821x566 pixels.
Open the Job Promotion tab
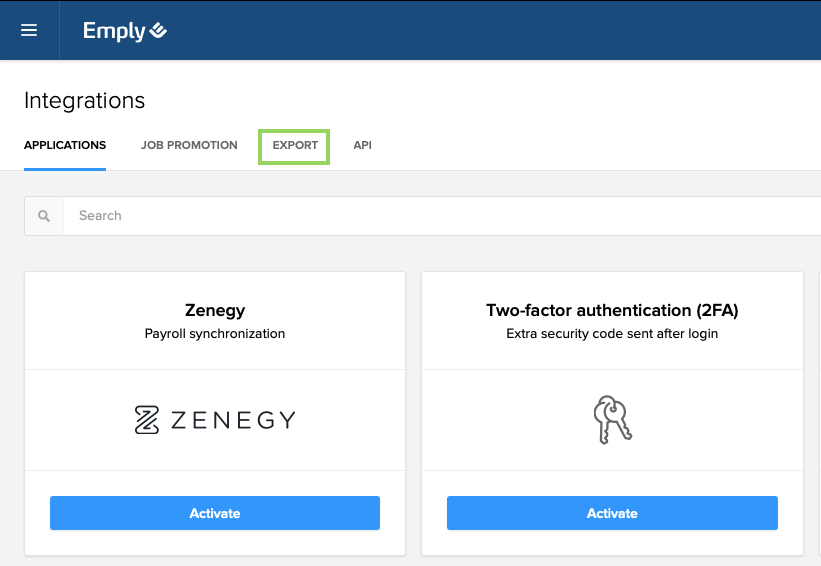tap(189, 145)
